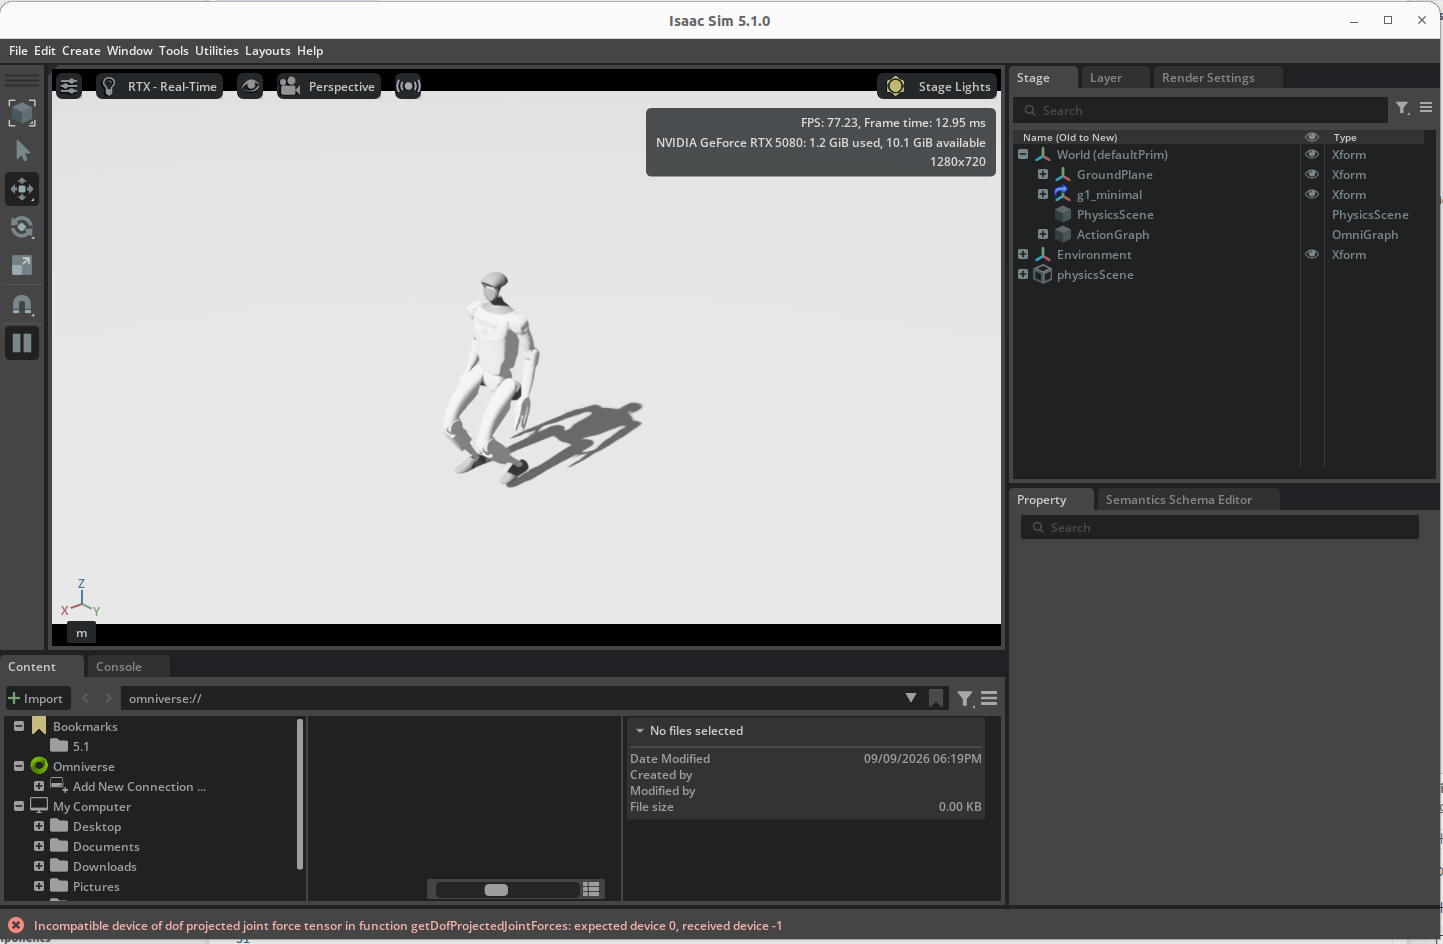The image size is (1443, 944).
Task: Select the selection mode cube tool
Action: [x=22, y=112]
